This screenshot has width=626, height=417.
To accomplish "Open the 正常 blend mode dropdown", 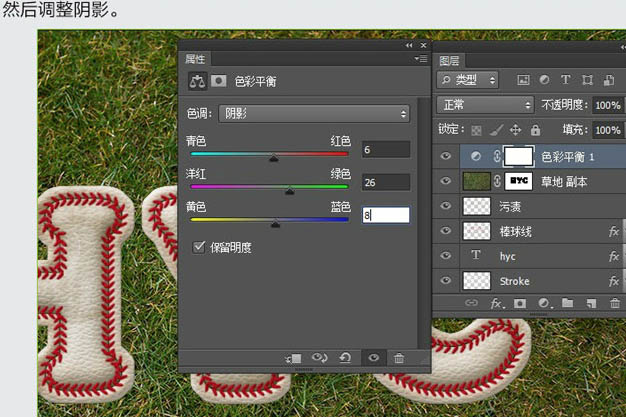I will point(485,105).
